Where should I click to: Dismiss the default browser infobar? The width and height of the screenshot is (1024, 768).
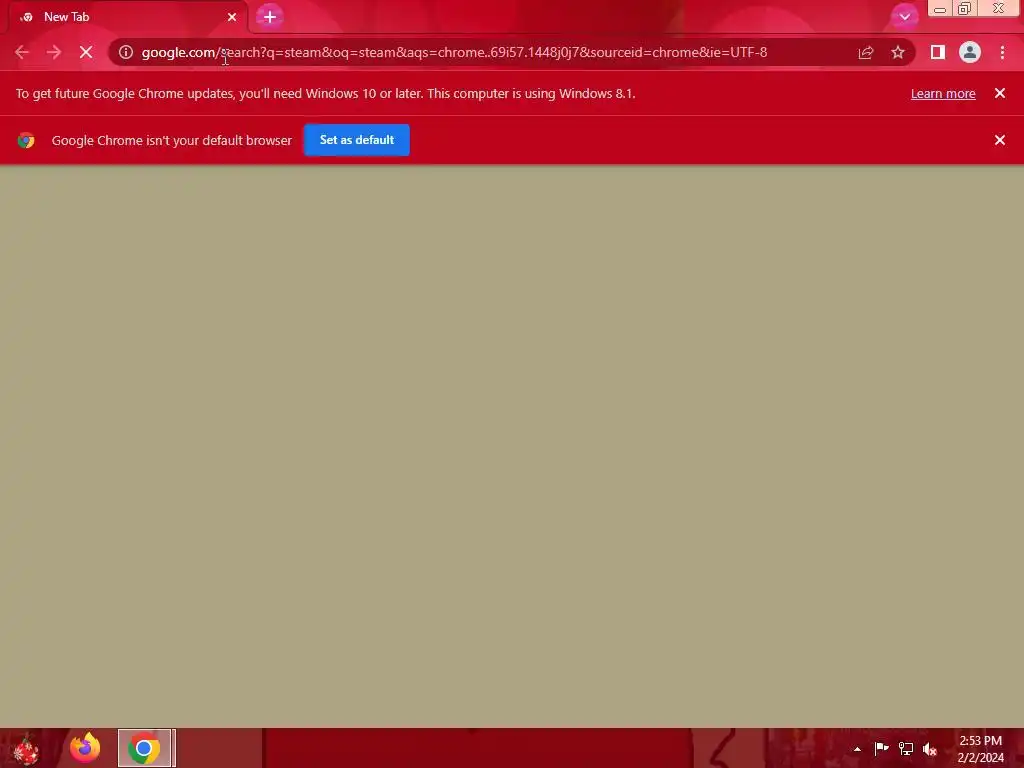click(1000, 140)
